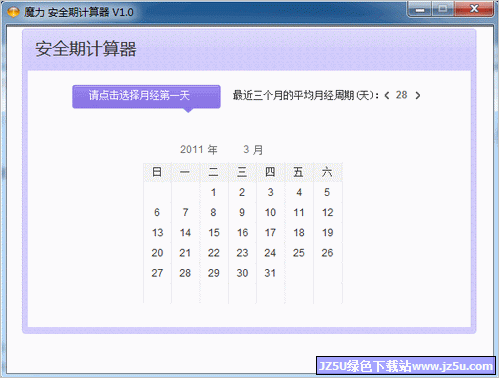Choose day 16 in the calendar
499x378 pixels.
pyautogui.click(x=242, y=233)
